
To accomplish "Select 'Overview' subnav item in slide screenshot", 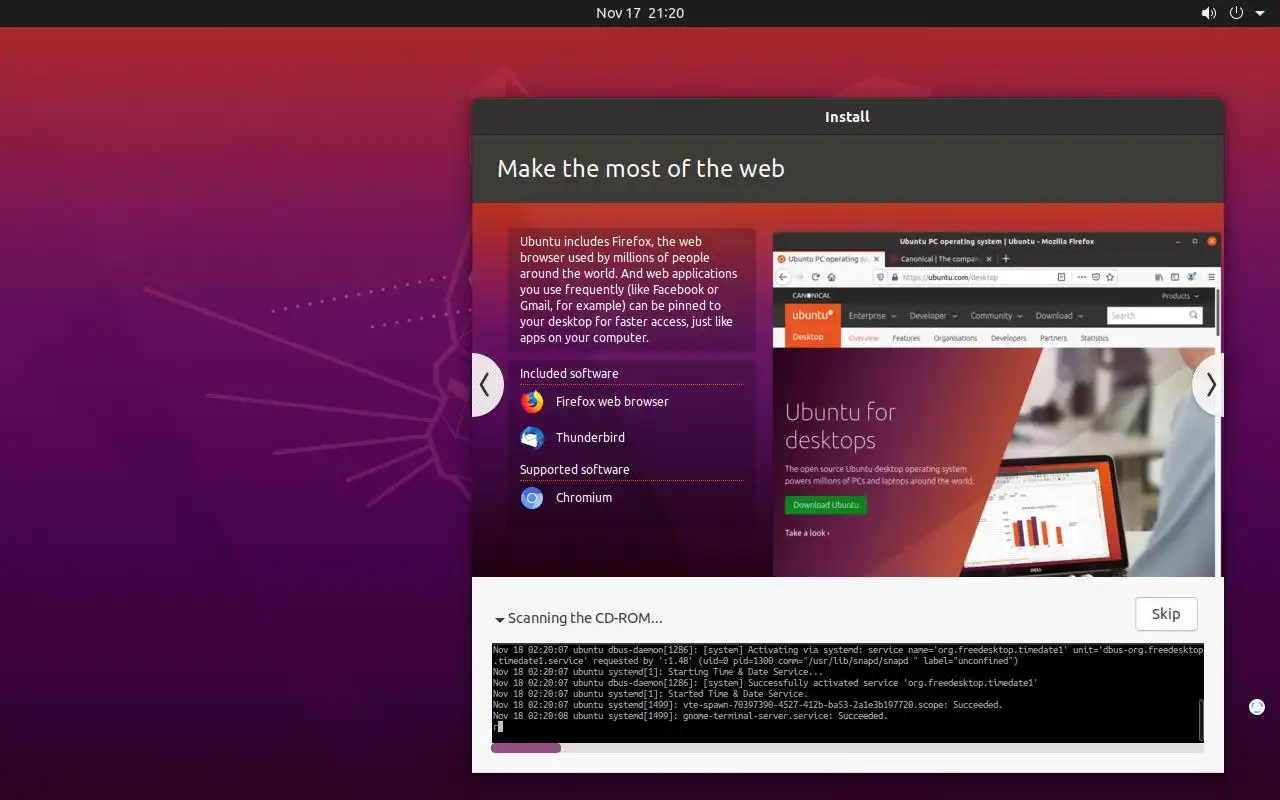I will (863, 338).
